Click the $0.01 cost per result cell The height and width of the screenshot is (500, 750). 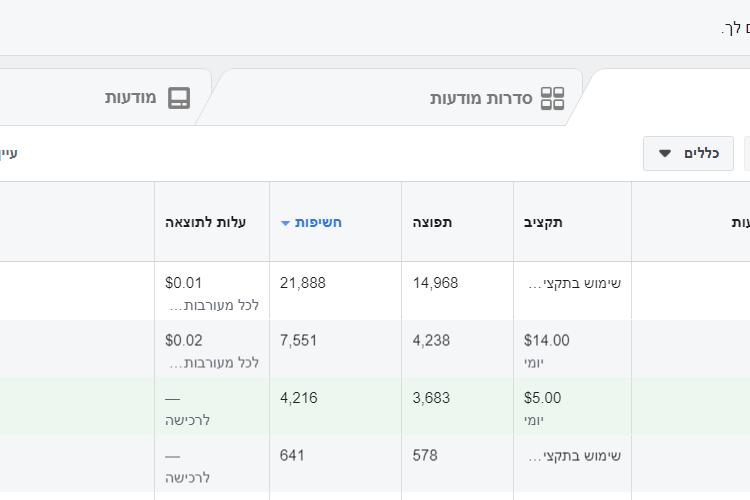pyautogui.click(x=184, y=283)
